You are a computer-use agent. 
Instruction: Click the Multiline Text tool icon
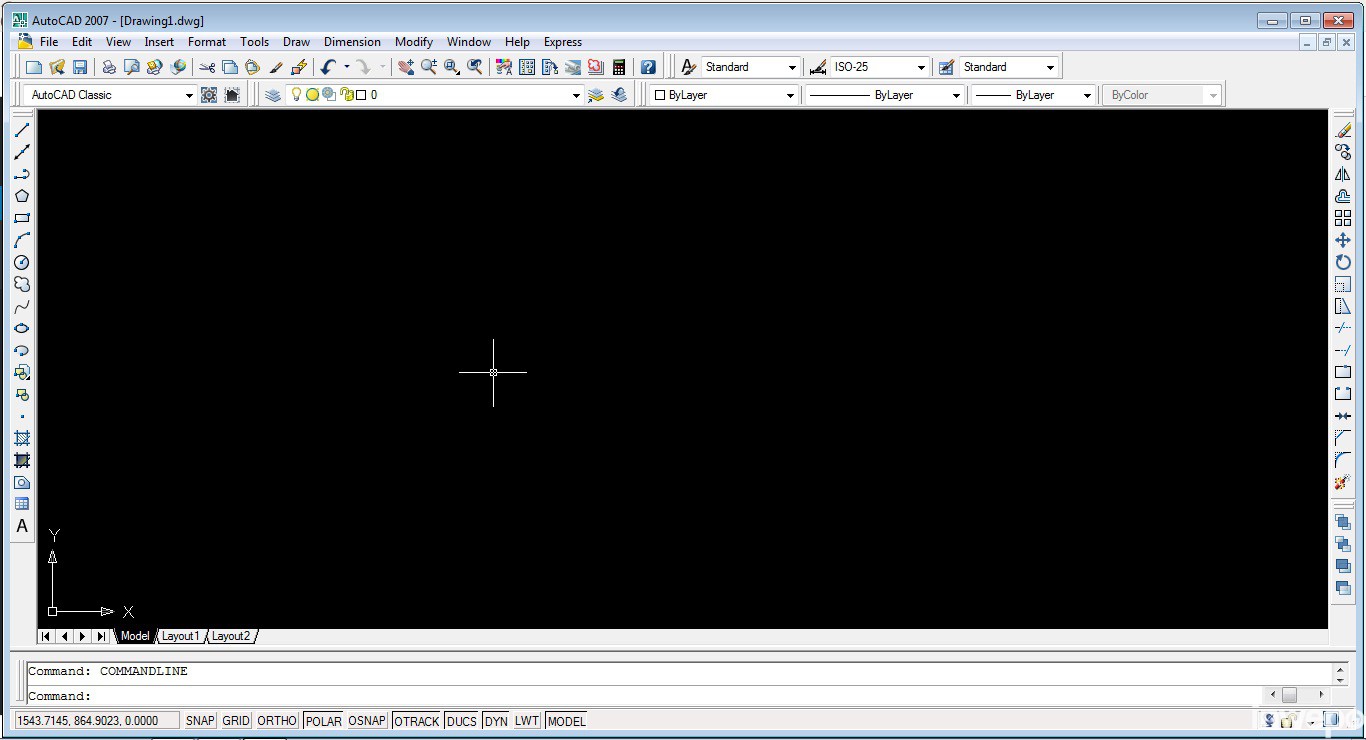[x=22, y=526]
